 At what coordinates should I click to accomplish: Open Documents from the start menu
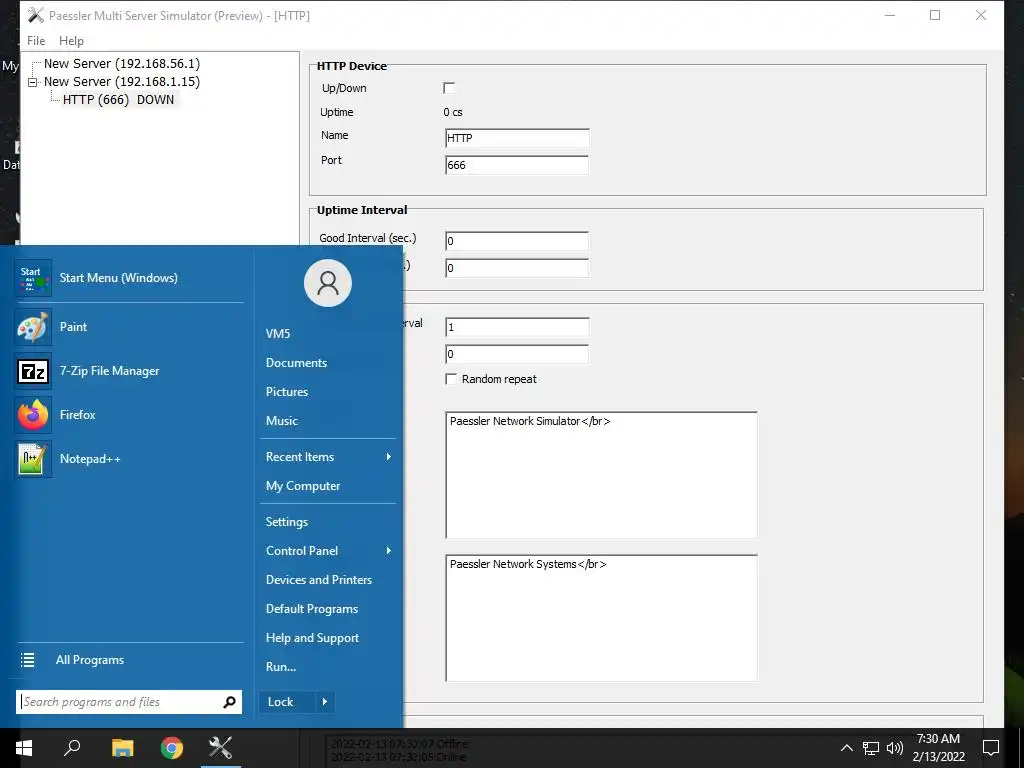296,362
